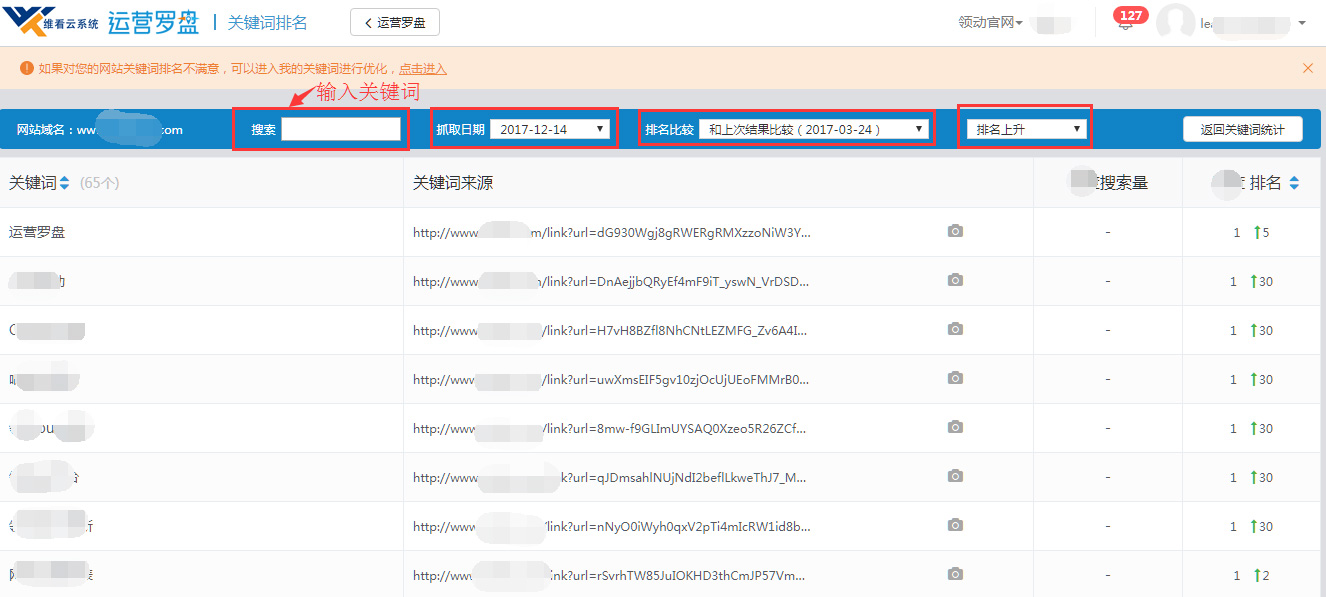
Task: Open the source link containing nNyO0iWyh0qxV2pTi4
Action: (x=611, y=526)
